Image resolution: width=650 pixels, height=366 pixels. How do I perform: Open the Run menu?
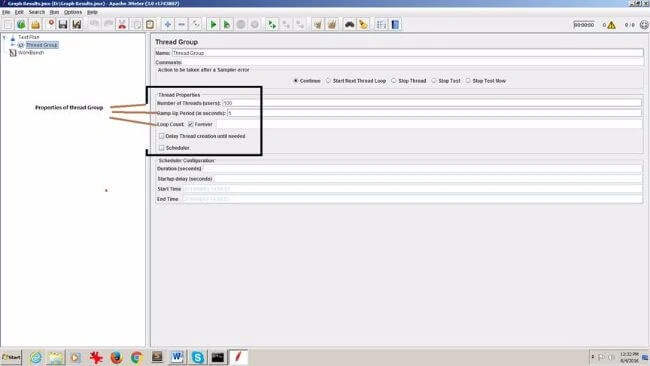(x=54, y=12)
